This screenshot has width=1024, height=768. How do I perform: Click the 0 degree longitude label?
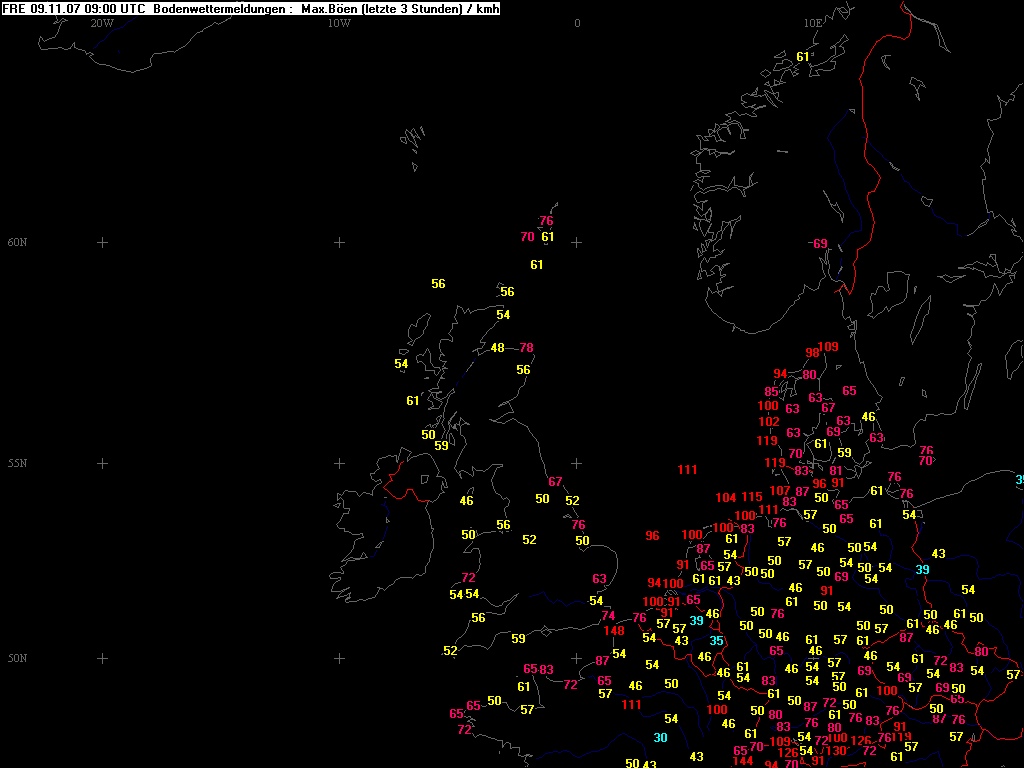pos(577,23)
